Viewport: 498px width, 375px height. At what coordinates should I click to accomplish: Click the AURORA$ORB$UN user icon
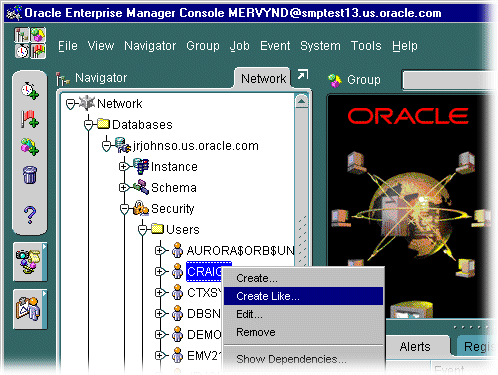click(x=177, y=250)
